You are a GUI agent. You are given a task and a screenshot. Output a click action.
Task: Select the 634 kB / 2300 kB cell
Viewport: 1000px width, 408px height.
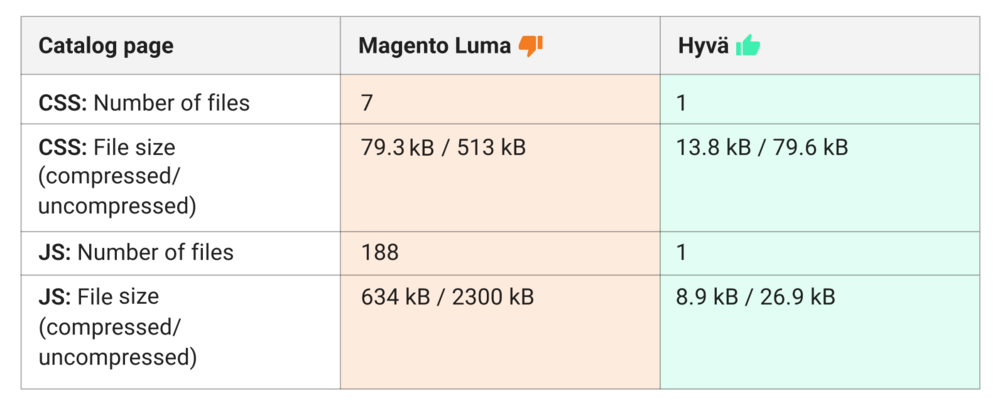[447, 297]
